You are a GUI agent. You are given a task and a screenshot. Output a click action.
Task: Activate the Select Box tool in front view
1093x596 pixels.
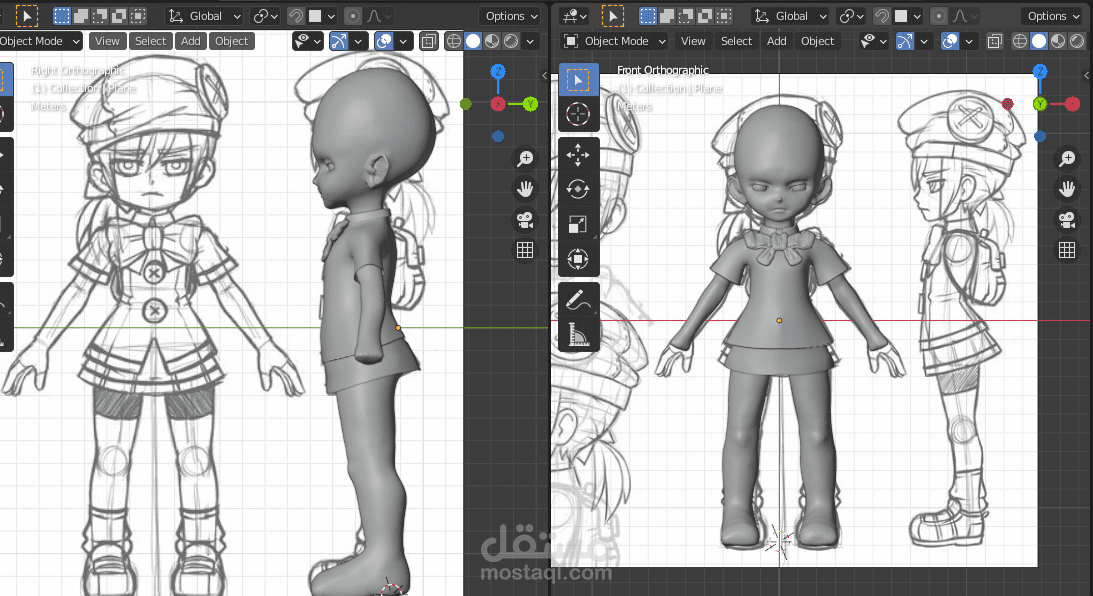[578, 79]
